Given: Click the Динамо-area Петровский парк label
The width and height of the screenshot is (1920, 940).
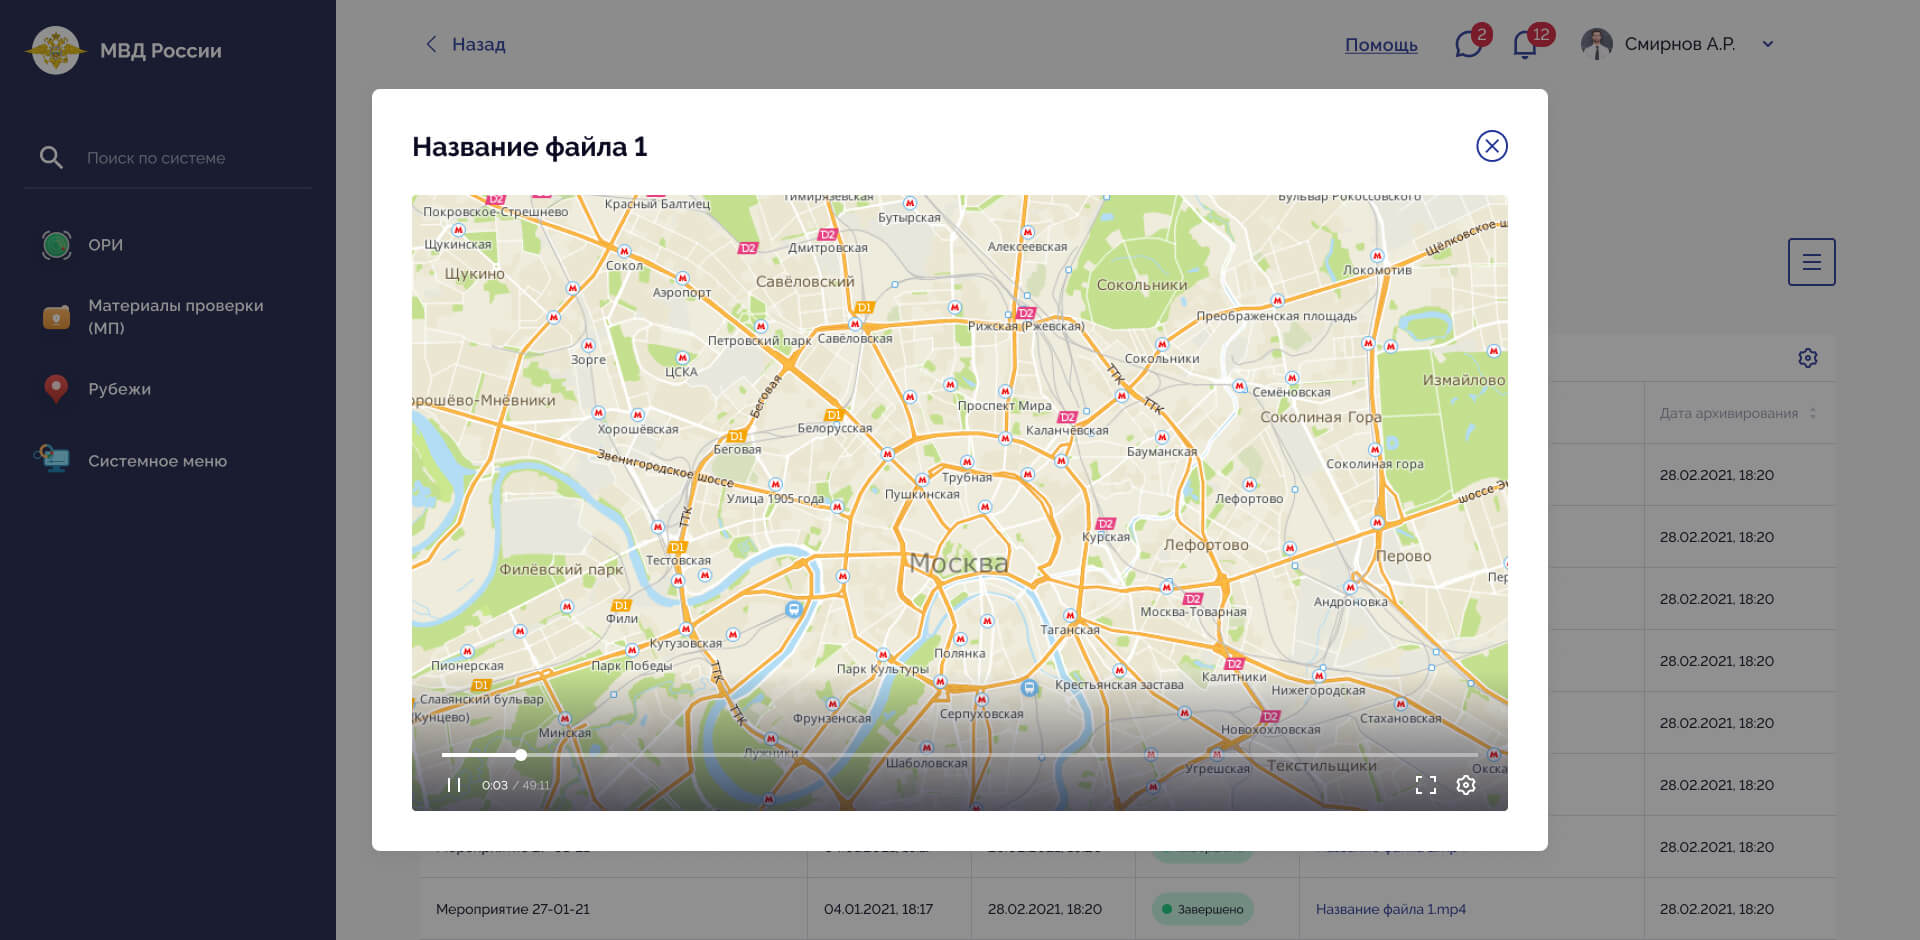Looking at the screenshot, I should click(760, 340).
